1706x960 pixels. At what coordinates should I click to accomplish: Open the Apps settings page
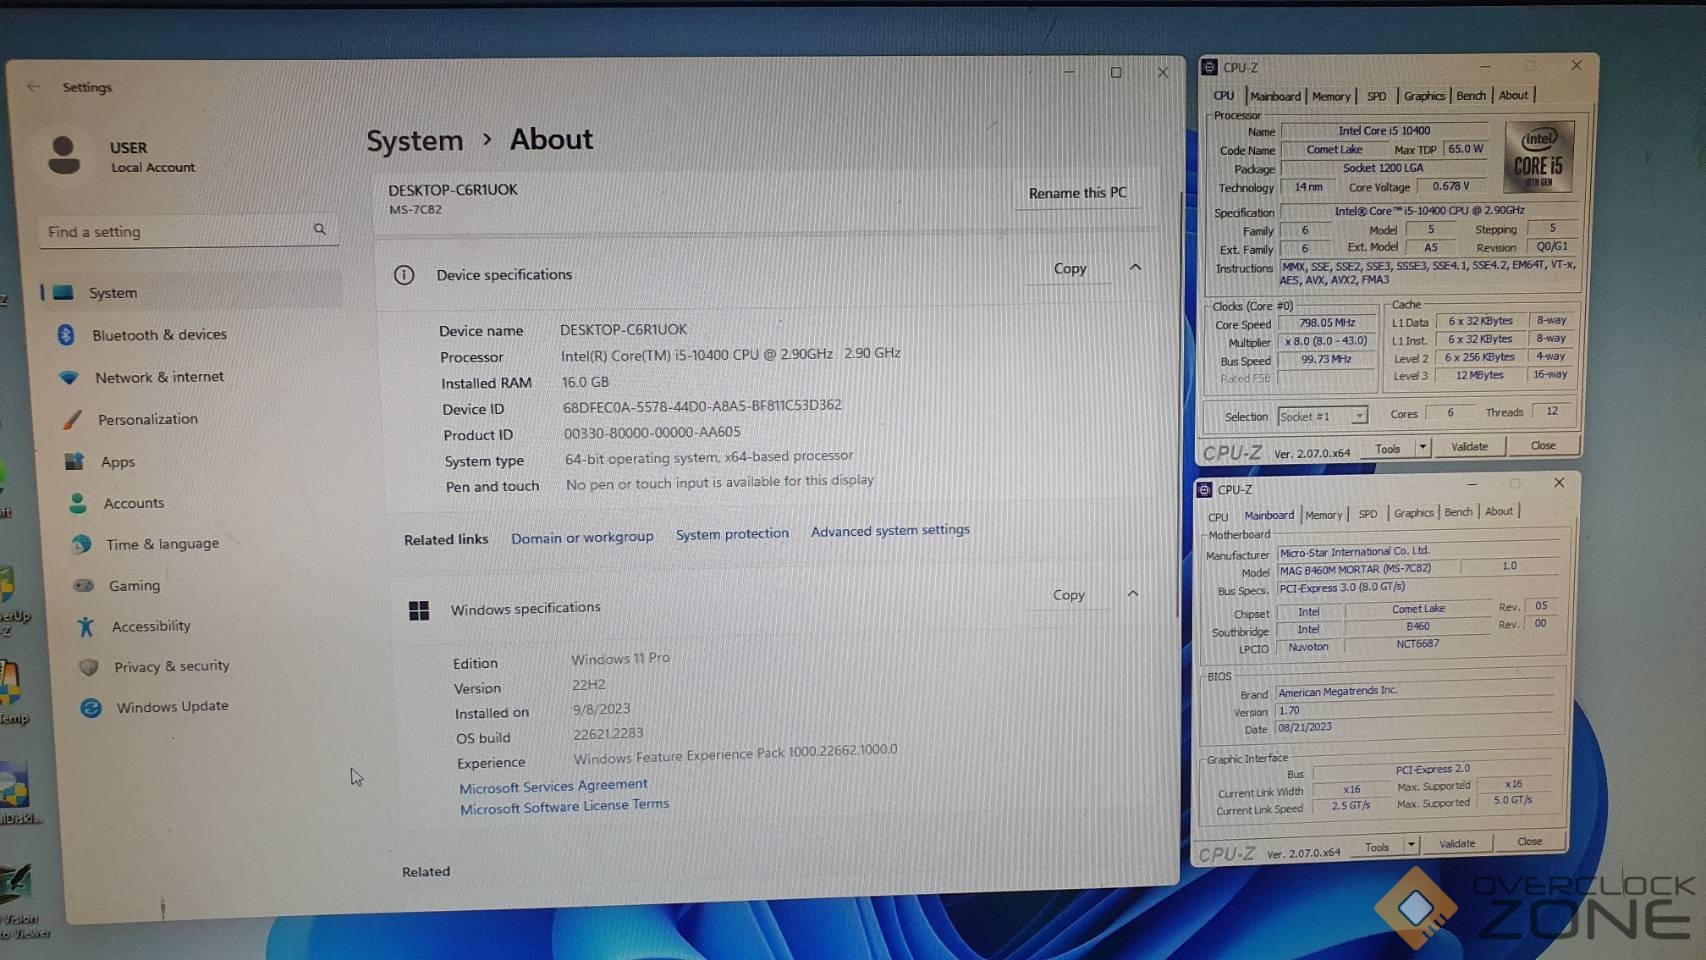pyautogui.click(x=117, y=462)
